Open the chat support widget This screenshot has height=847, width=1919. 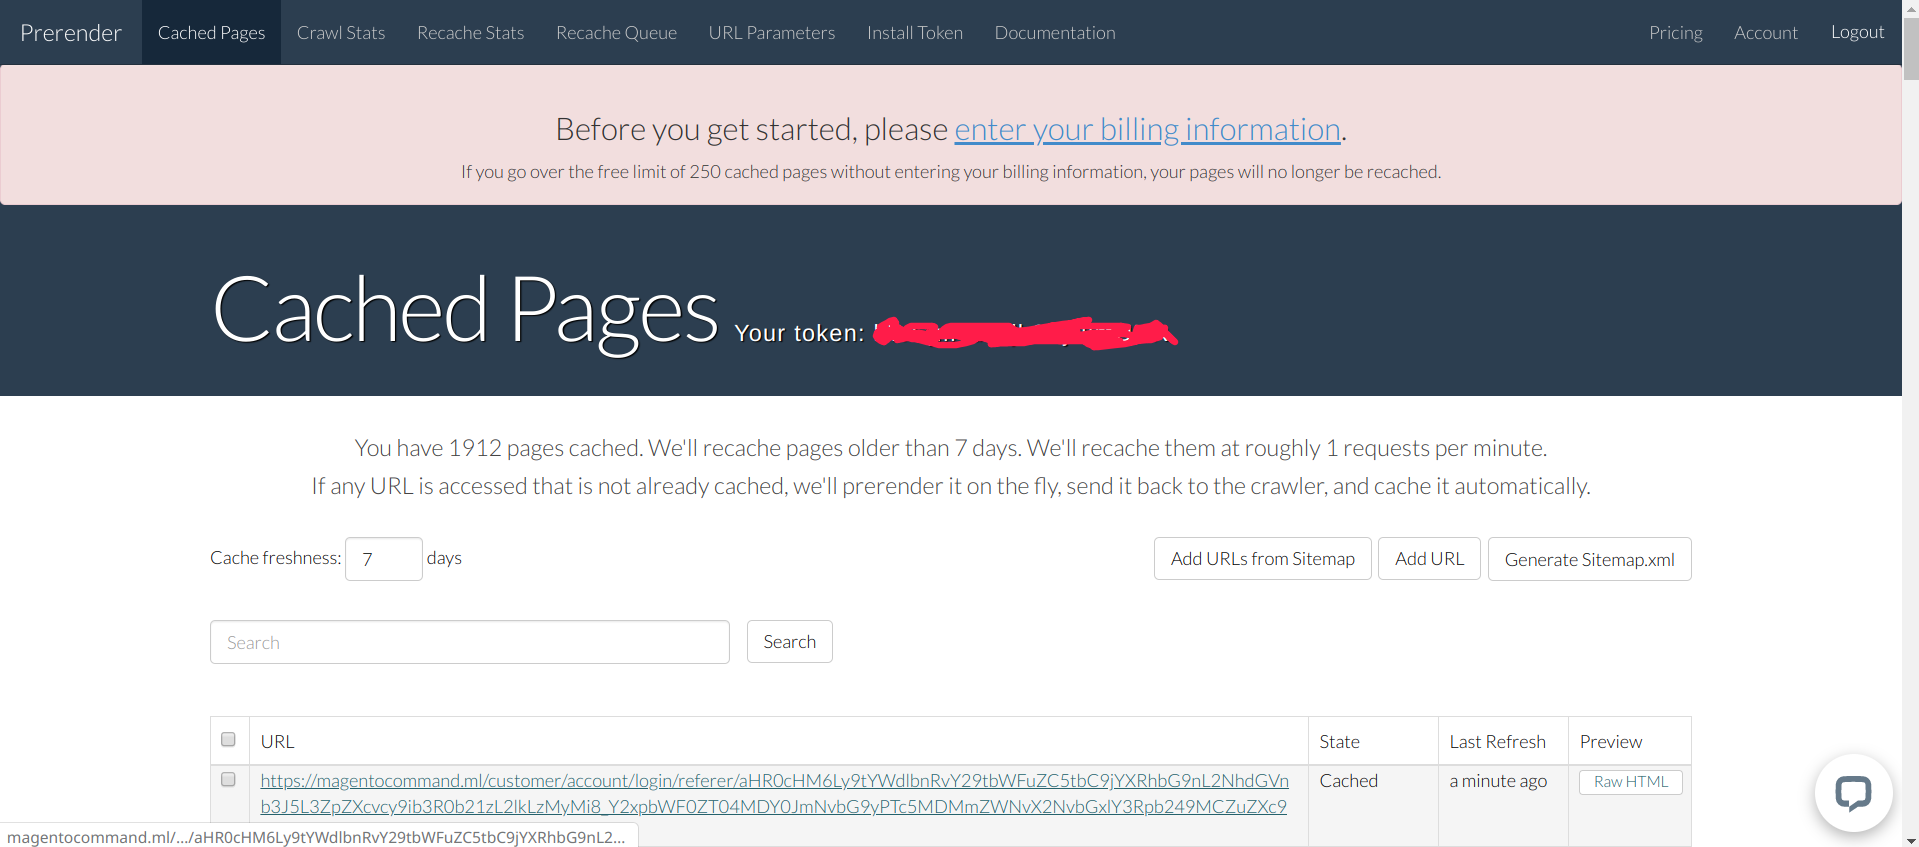pyautogui.click(x=1853, y=793)
